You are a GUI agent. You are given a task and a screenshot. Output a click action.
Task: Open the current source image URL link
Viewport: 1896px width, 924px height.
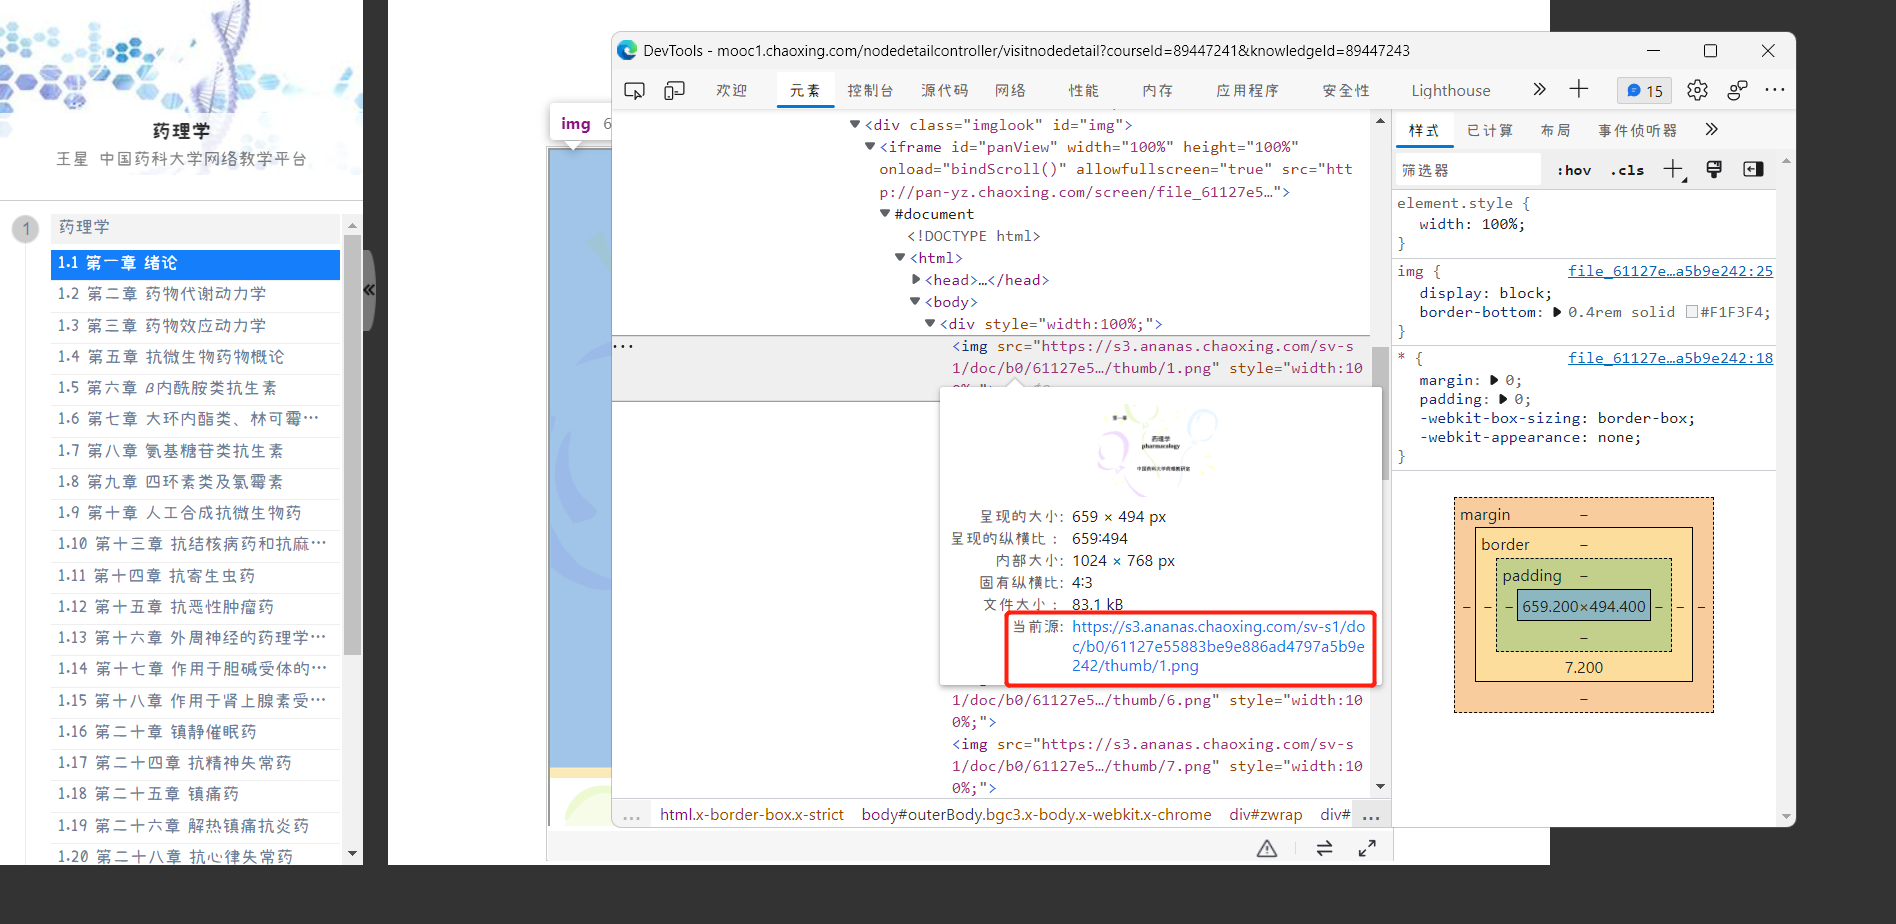click(1218, 646)
